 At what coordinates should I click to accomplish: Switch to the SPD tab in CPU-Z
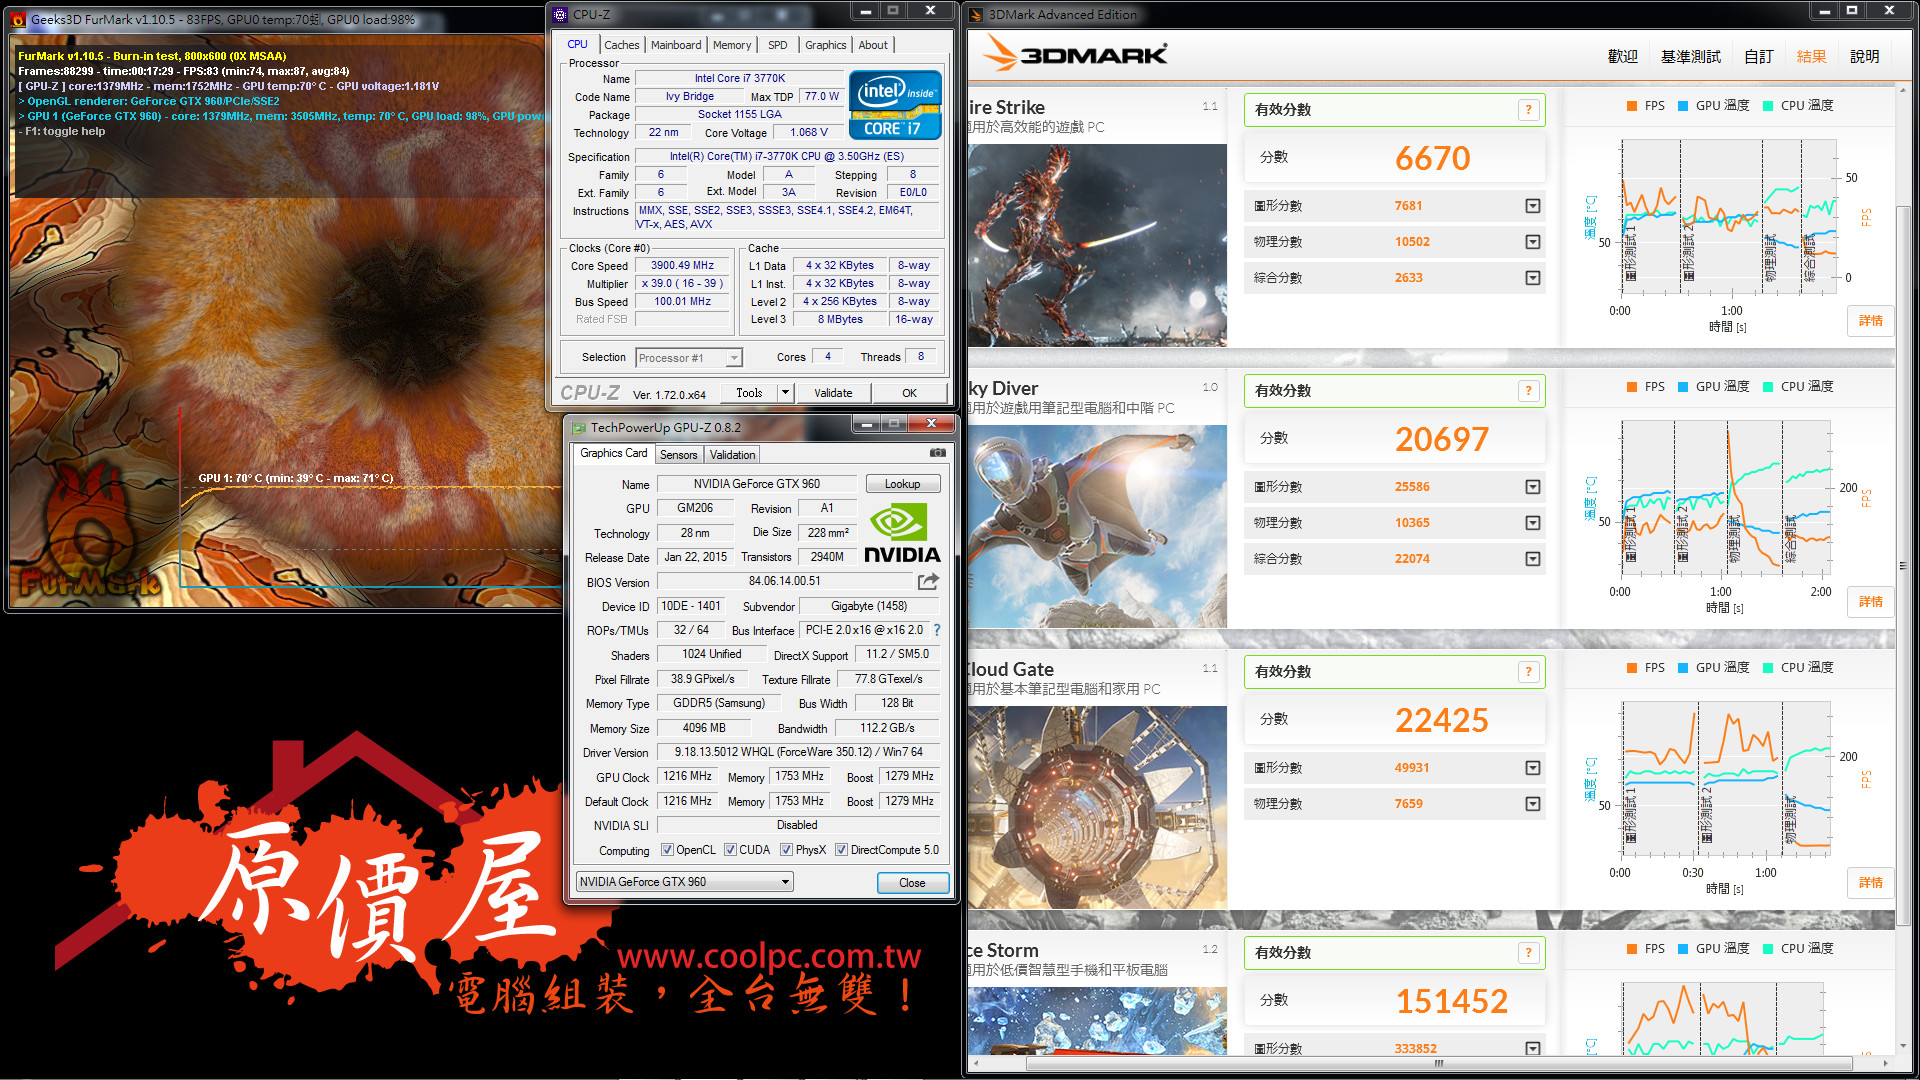pos(777,45)
